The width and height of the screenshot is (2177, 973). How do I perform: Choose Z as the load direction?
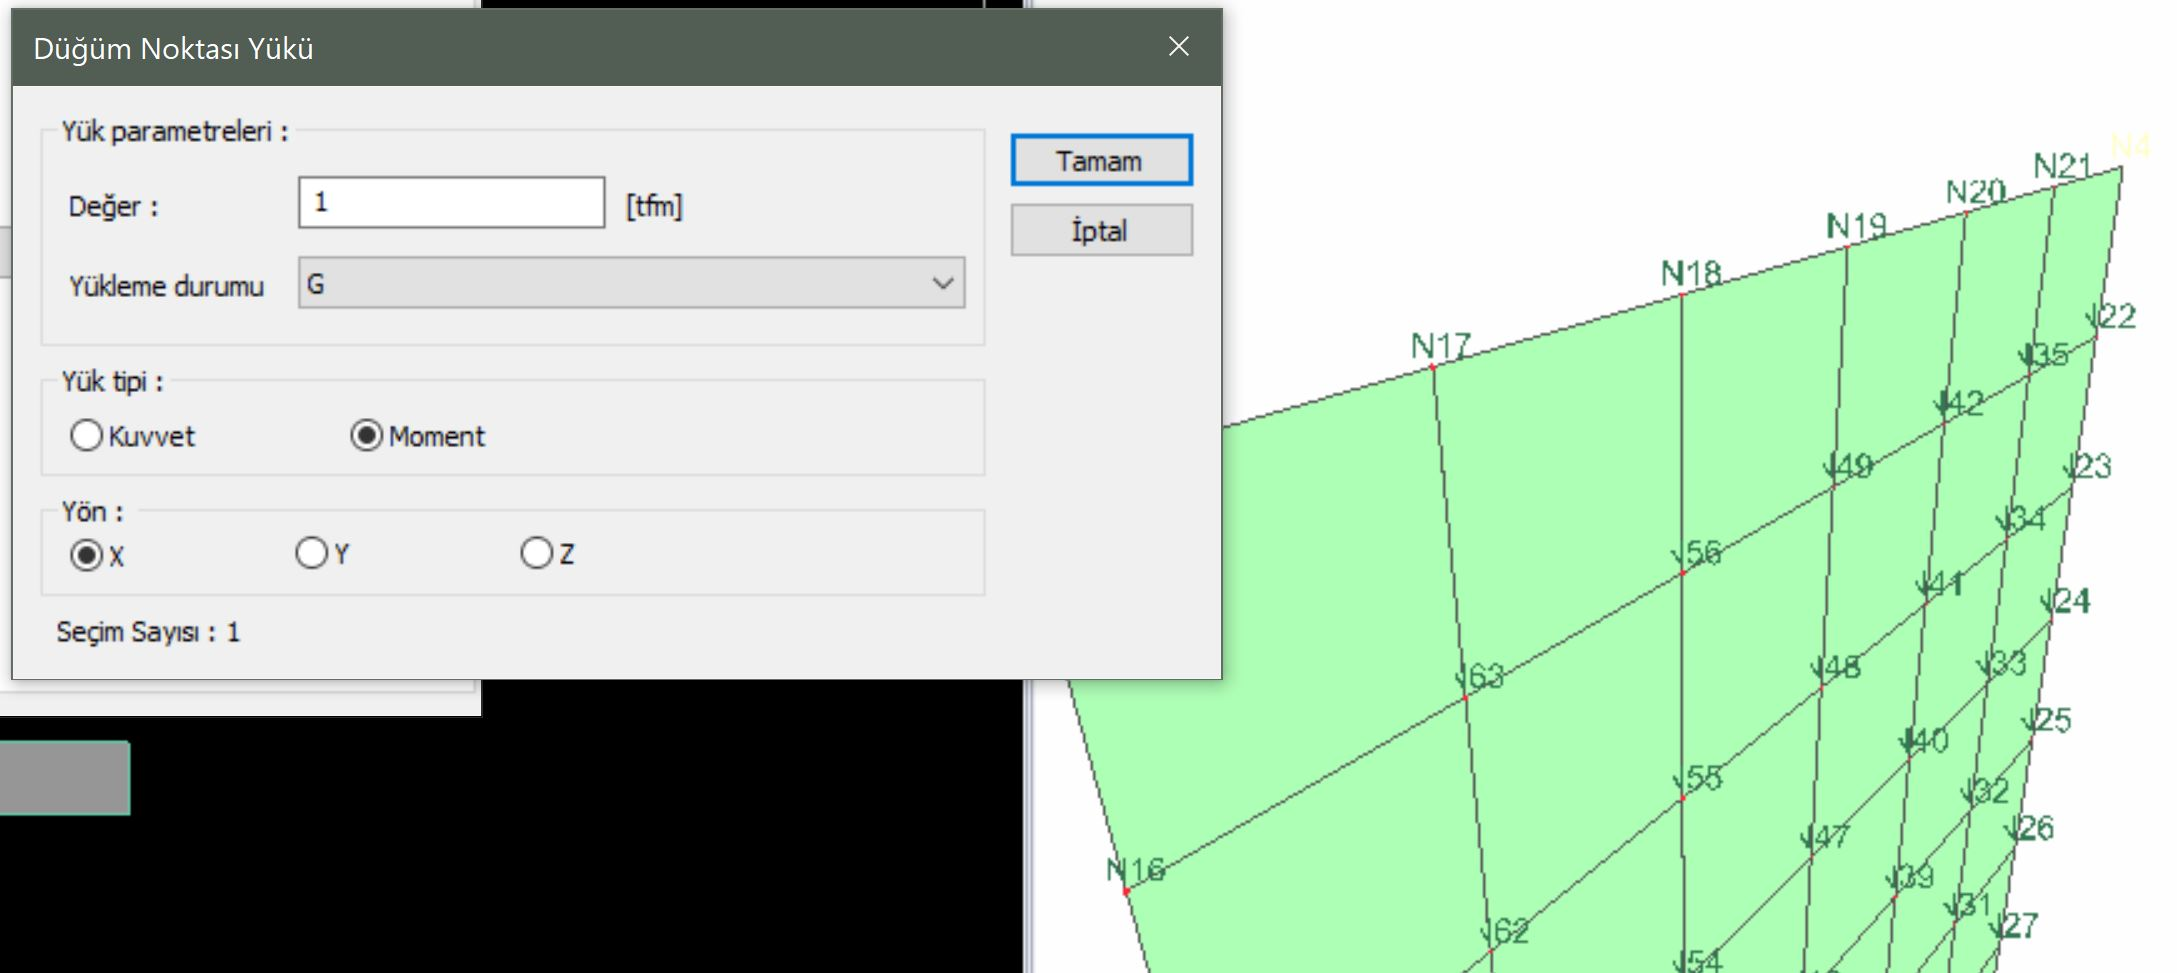(x=537, y=553)
